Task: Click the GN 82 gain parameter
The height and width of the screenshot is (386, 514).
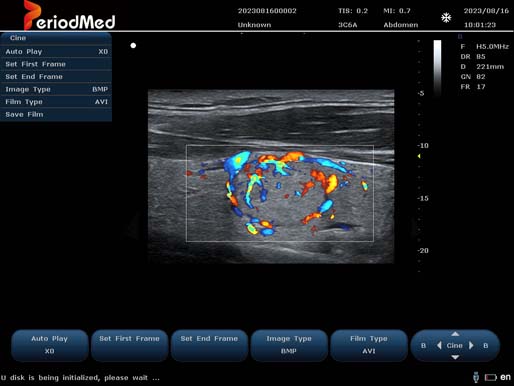Action: coord(473,77)
